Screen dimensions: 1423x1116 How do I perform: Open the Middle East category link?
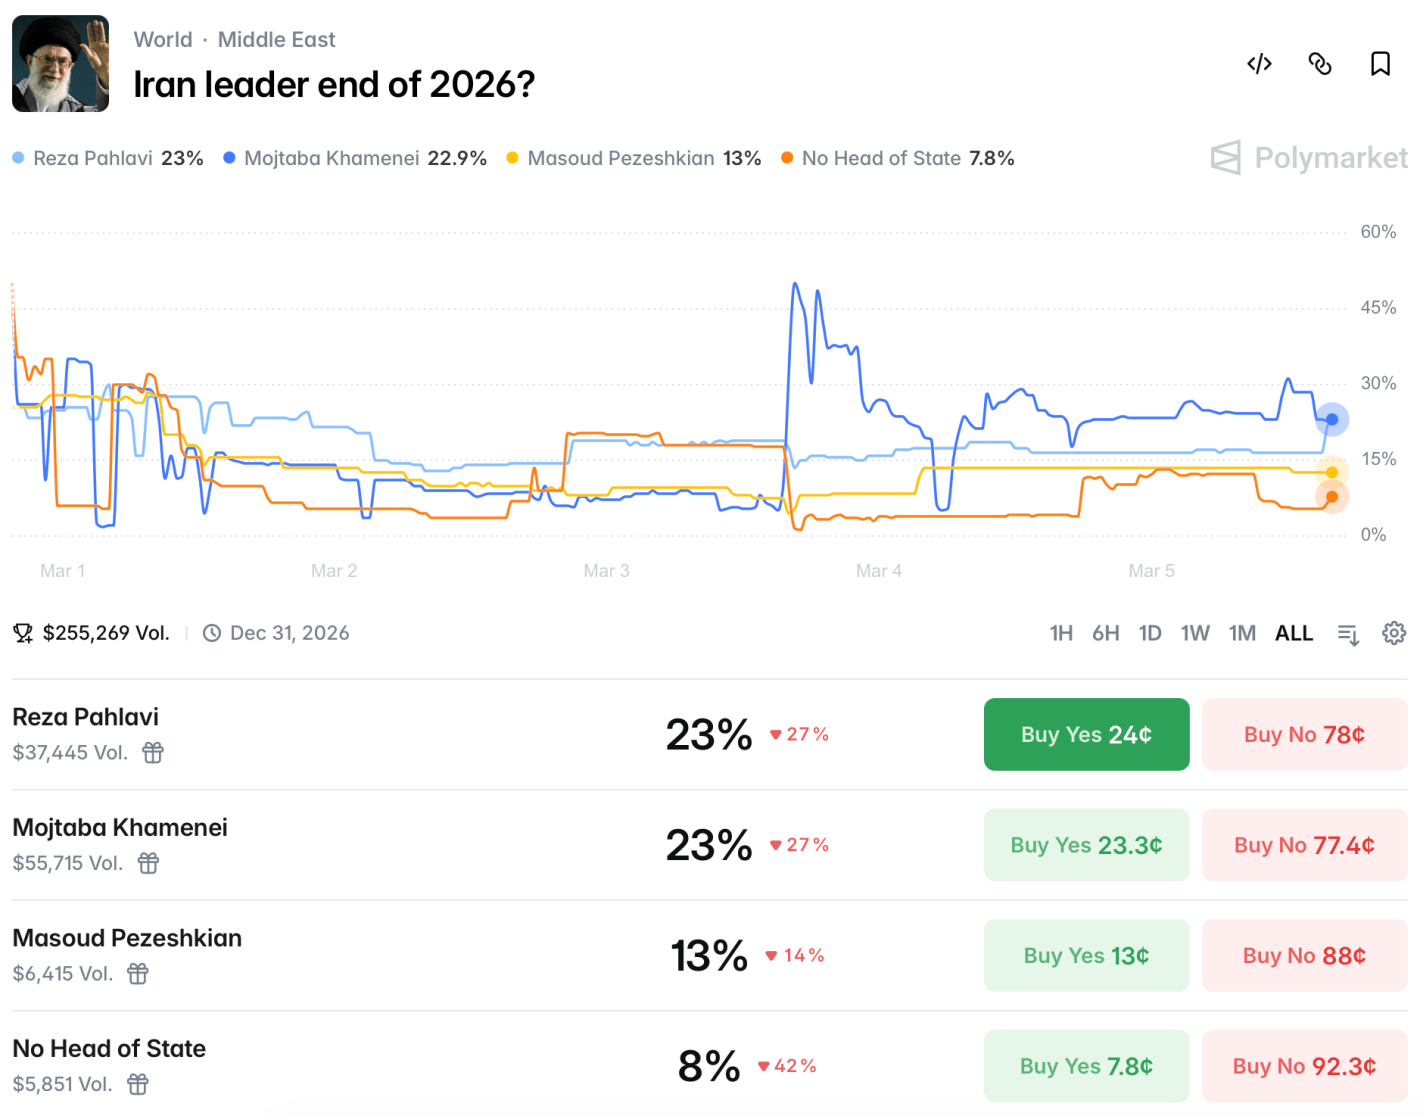[277, 39]
